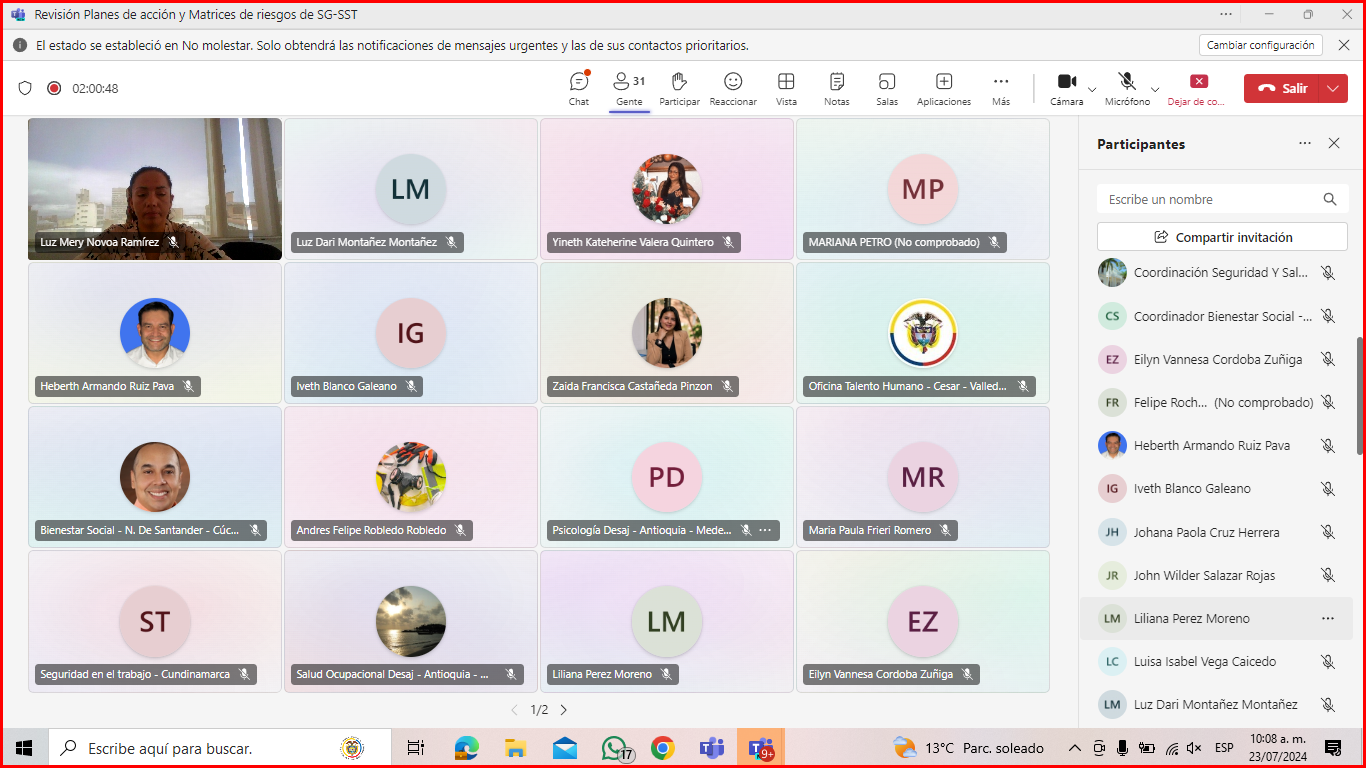
Task: Open Windows Start menu
Action: click(x=24, y=748)
